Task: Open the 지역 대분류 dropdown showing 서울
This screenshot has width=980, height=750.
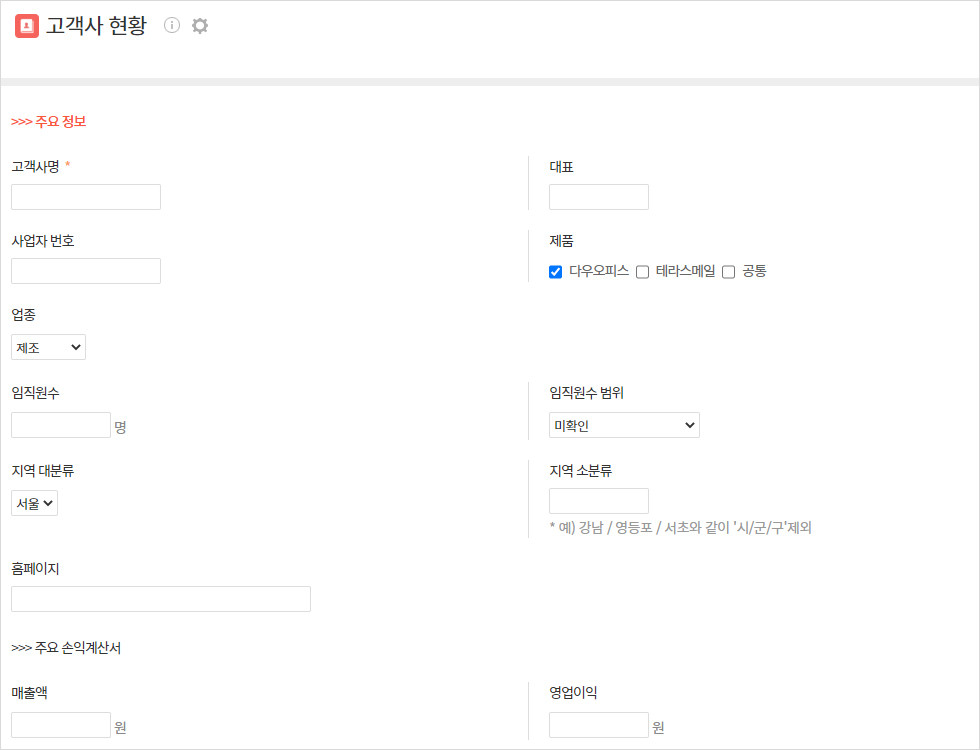Action: pyautogui.click(x=34, y=503)
